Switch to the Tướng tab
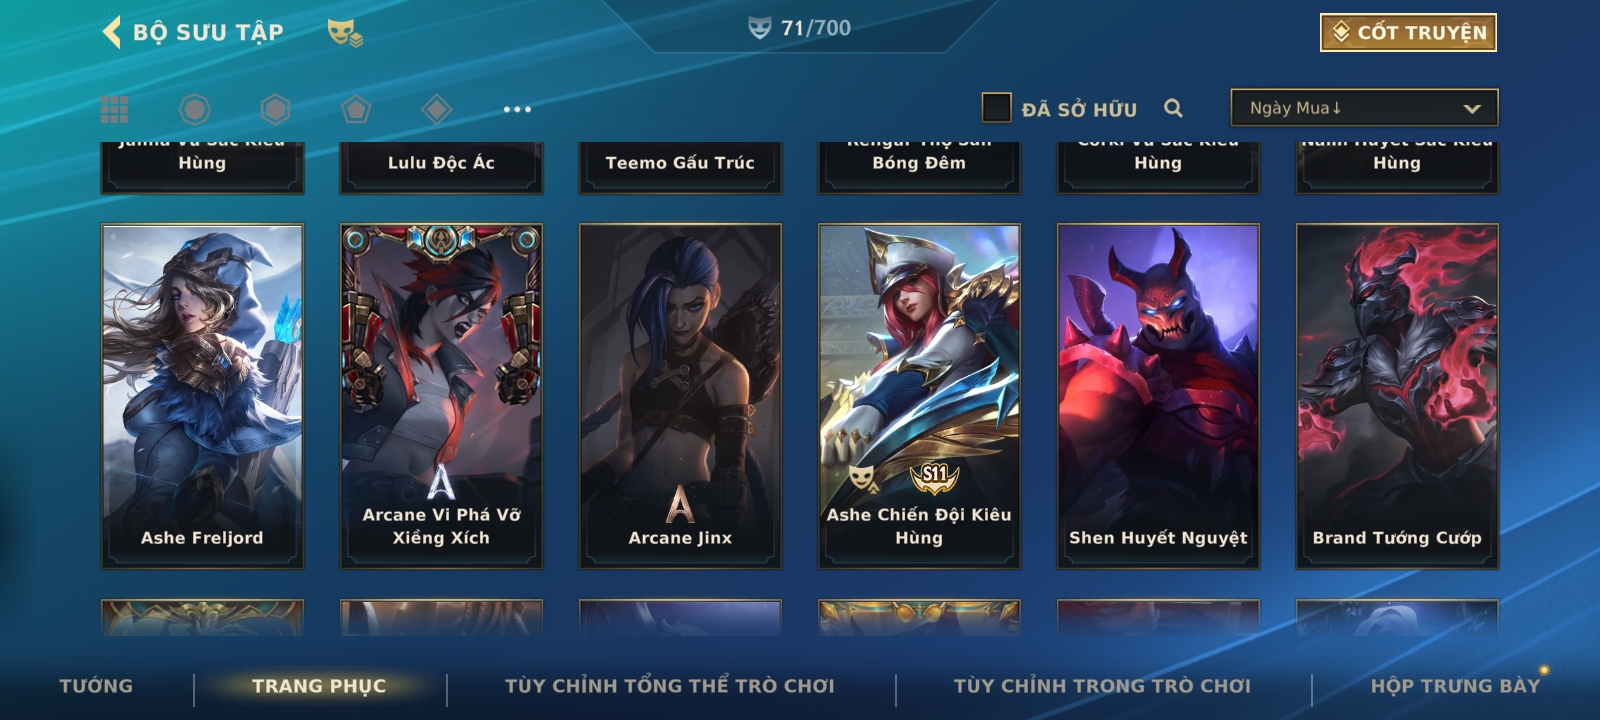 click(96, 686)
